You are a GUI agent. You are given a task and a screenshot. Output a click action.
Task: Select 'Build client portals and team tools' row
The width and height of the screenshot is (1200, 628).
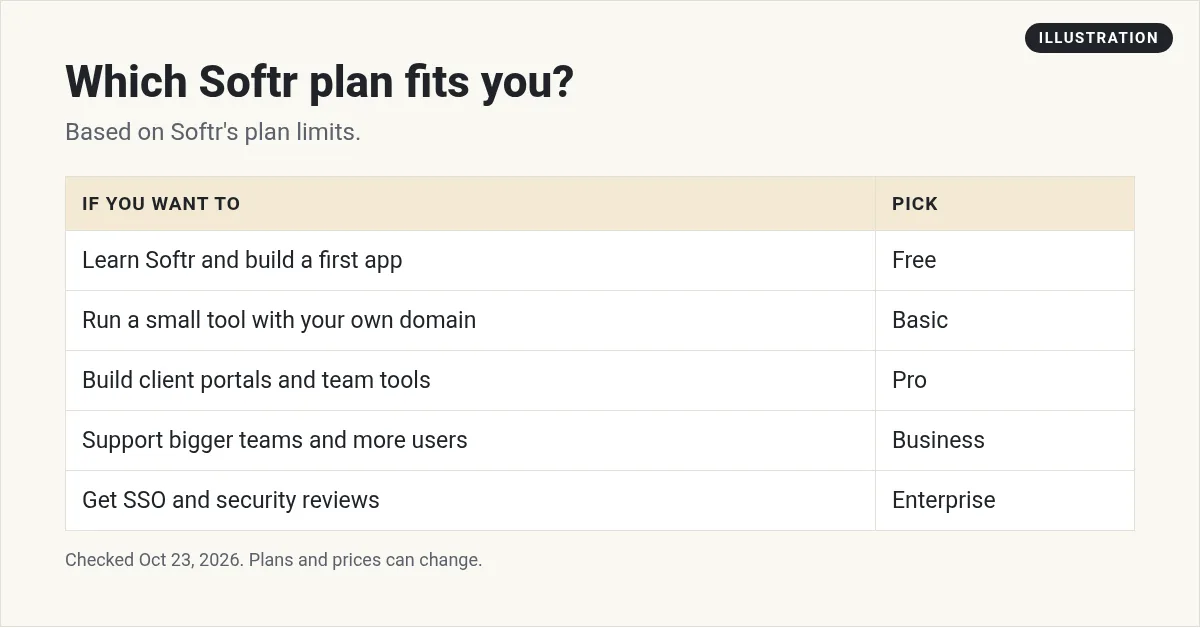[x=600, y=381]
